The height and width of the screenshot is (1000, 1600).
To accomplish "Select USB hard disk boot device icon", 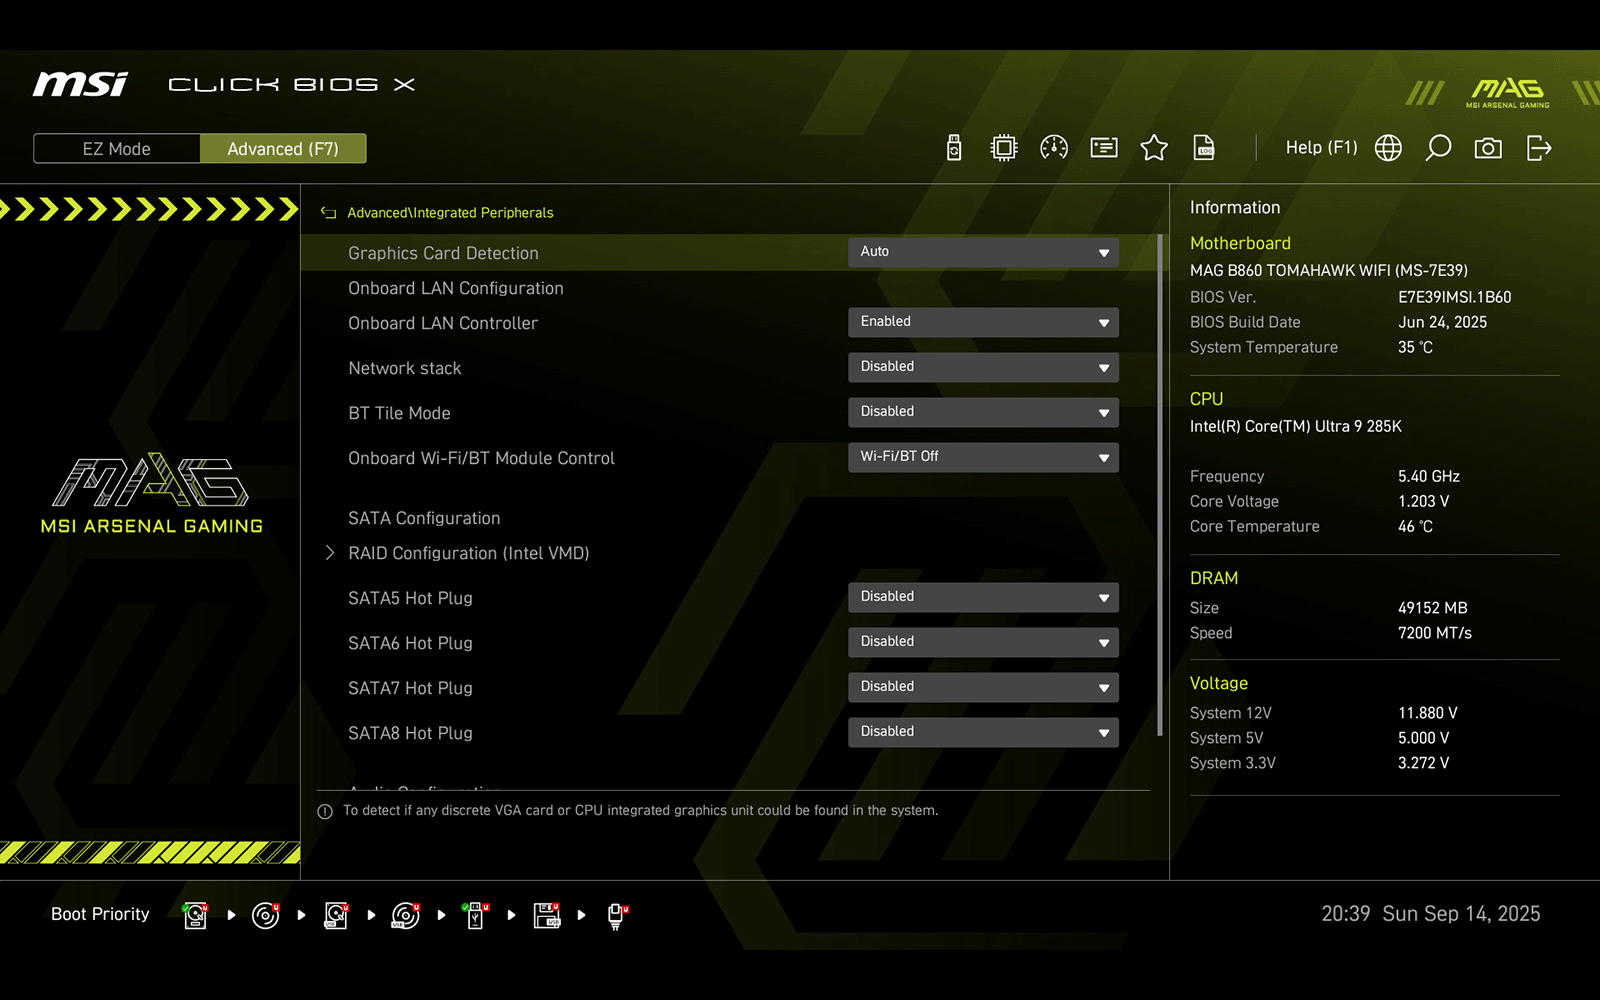I will 336,915.
